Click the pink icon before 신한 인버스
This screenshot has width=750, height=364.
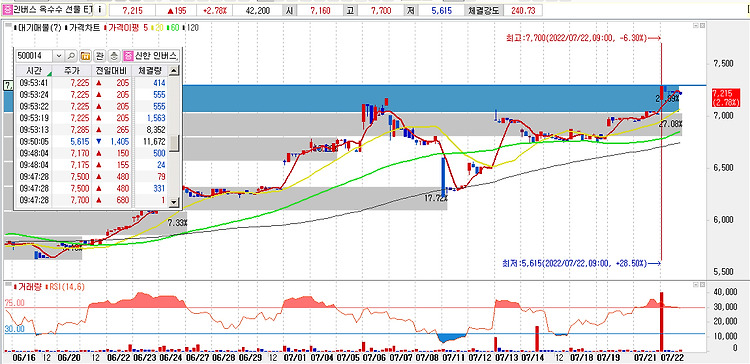128,56
